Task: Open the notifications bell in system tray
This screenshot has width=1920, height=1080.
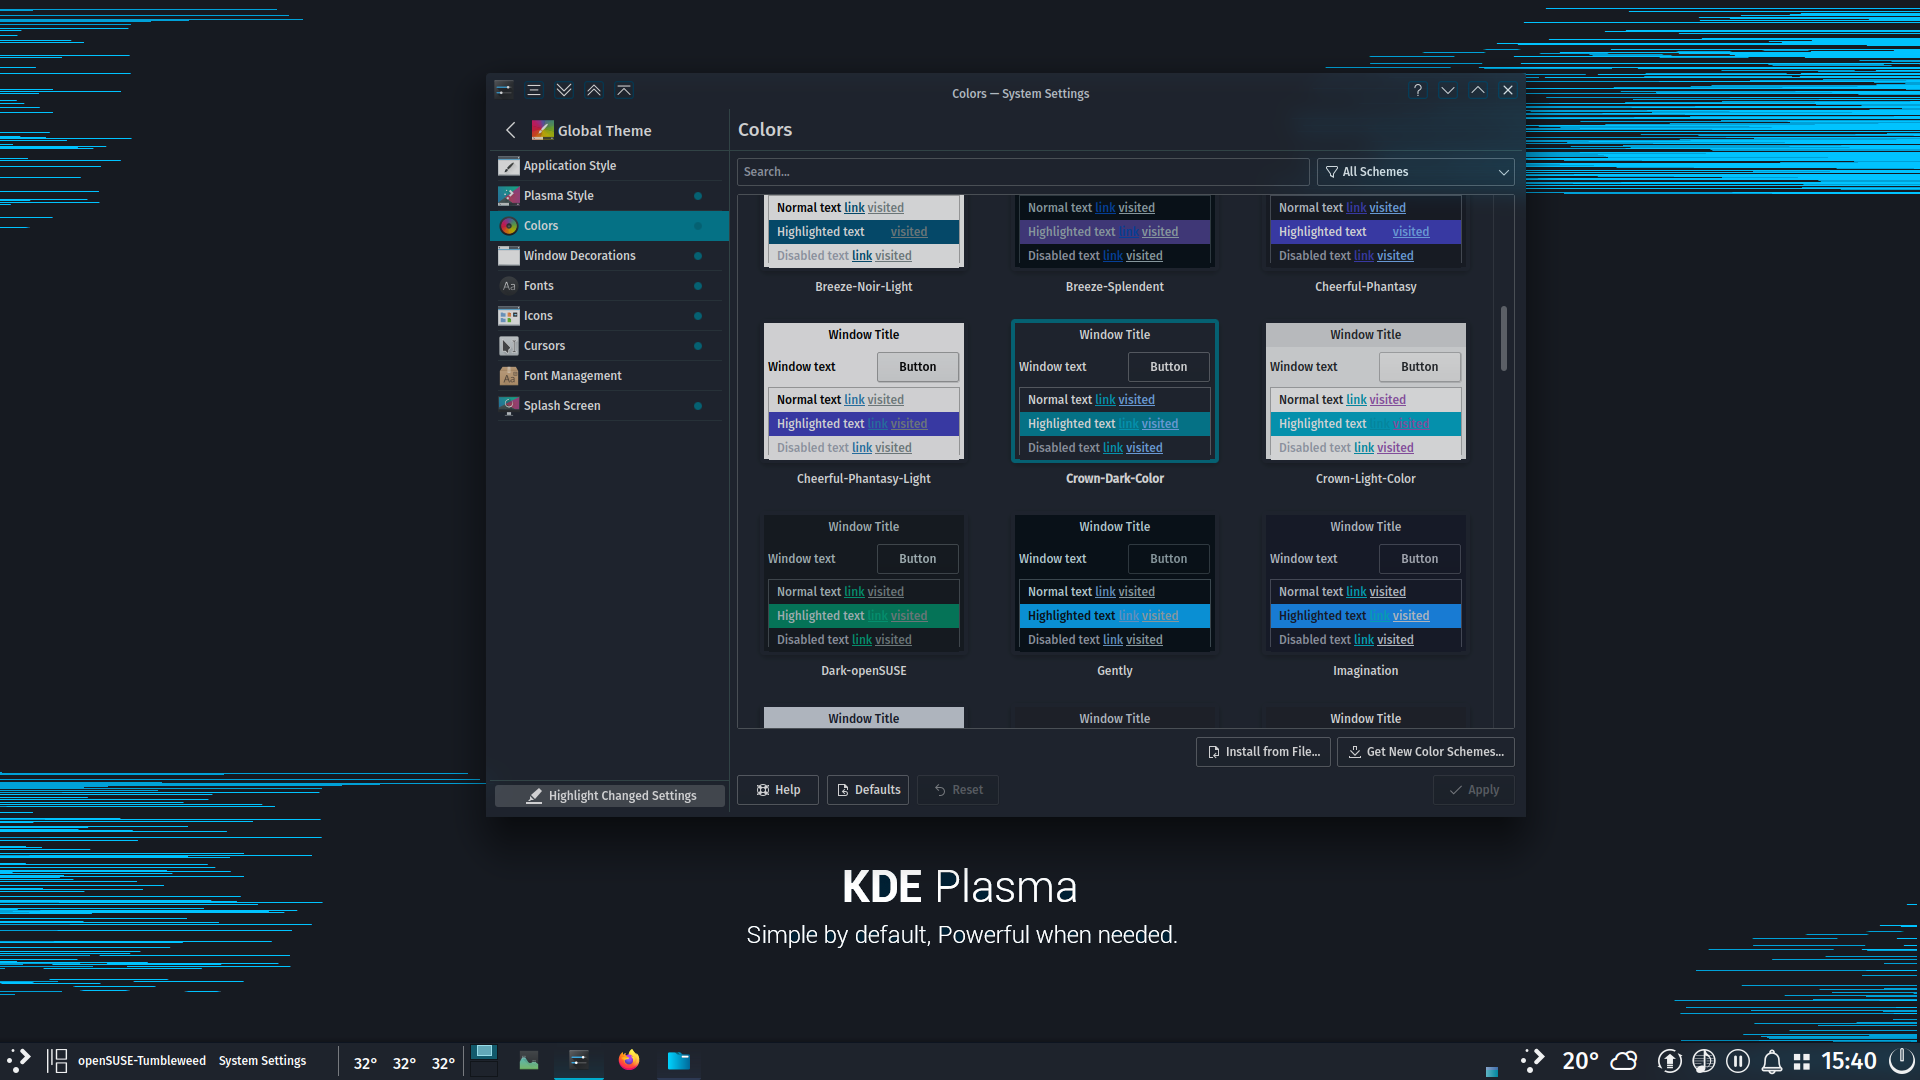Action: [1771, 1061]
